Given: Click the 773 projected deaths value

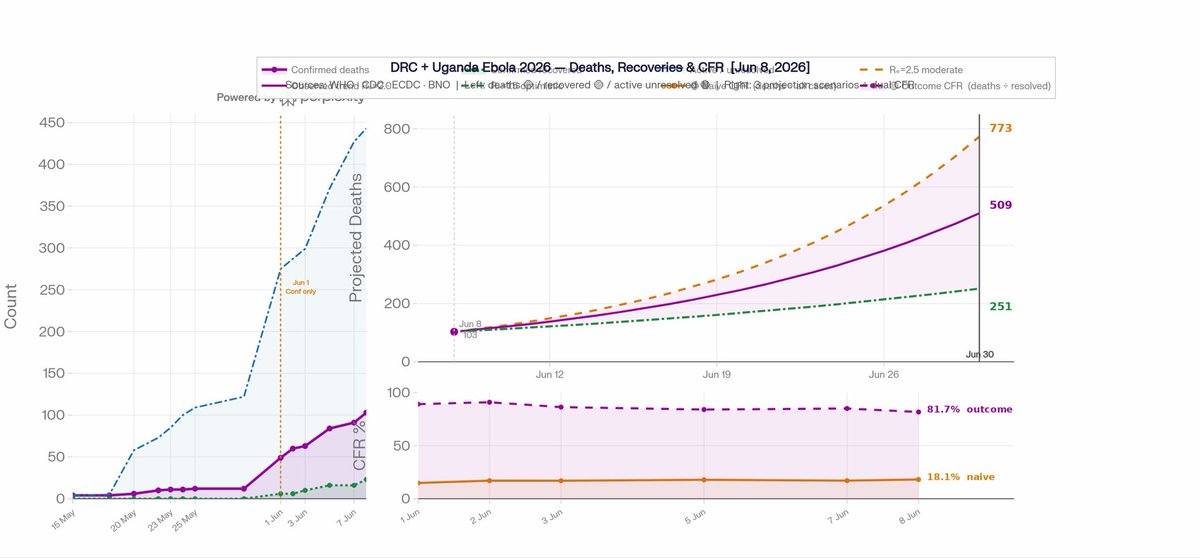Looking at the screenshot, I should tap(1001, 128).
